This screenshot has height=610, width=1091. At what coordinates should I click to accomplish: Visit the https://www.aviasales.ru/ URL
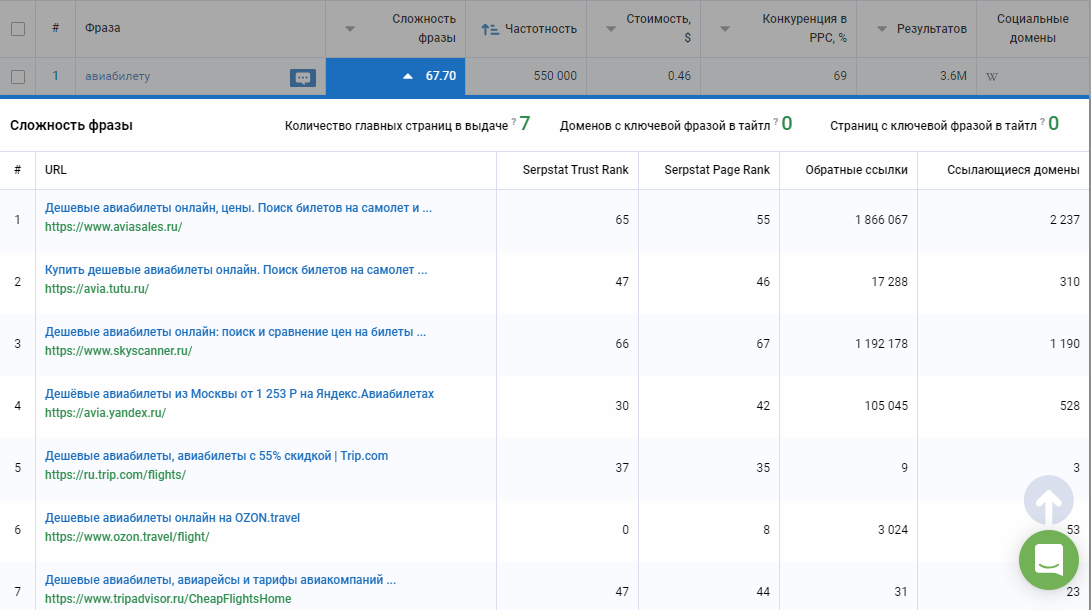113,227
